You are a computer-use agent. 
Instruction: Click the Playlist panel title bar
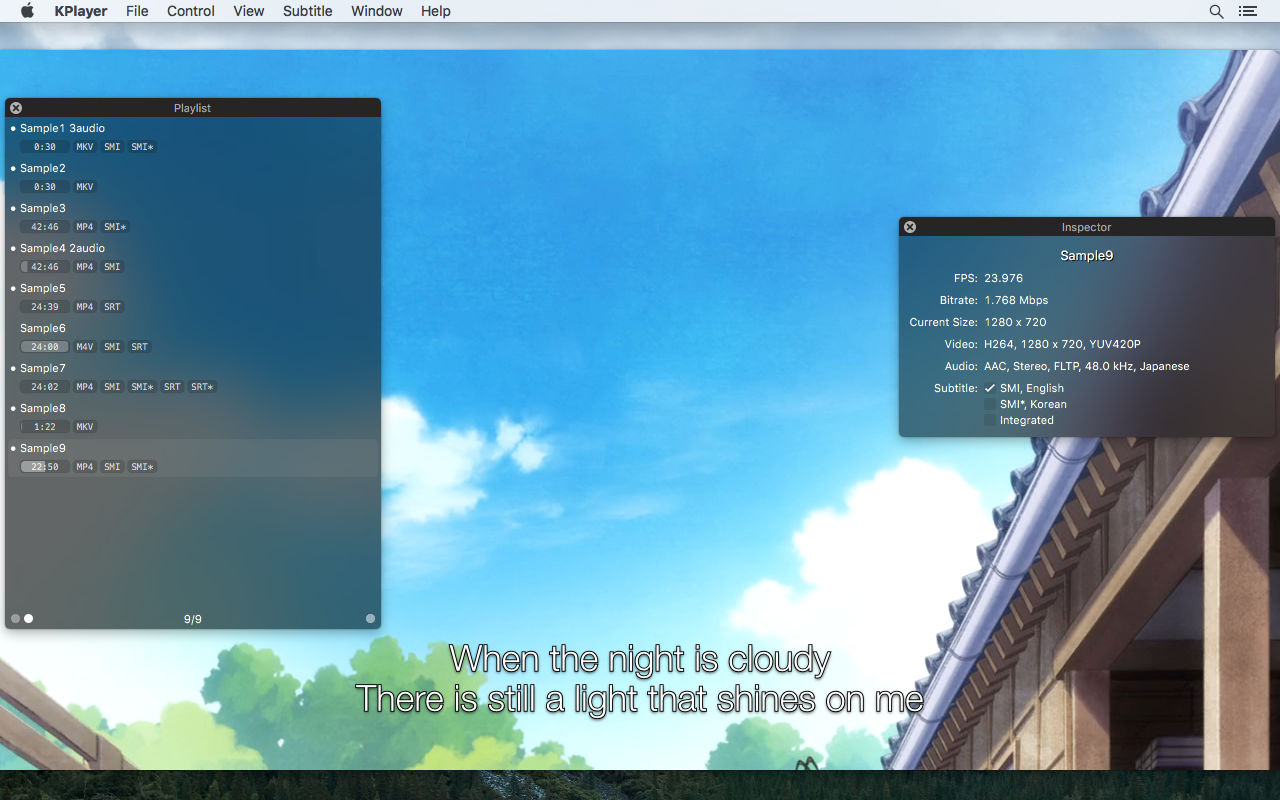tap(193, 108)
